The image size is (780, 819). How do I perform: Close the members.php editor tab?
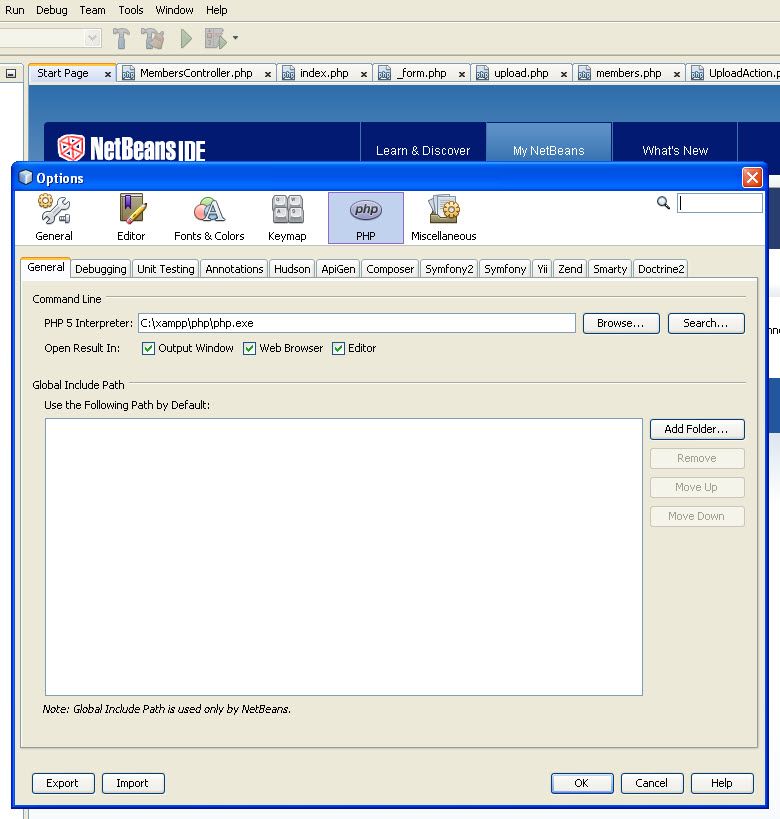677,74
